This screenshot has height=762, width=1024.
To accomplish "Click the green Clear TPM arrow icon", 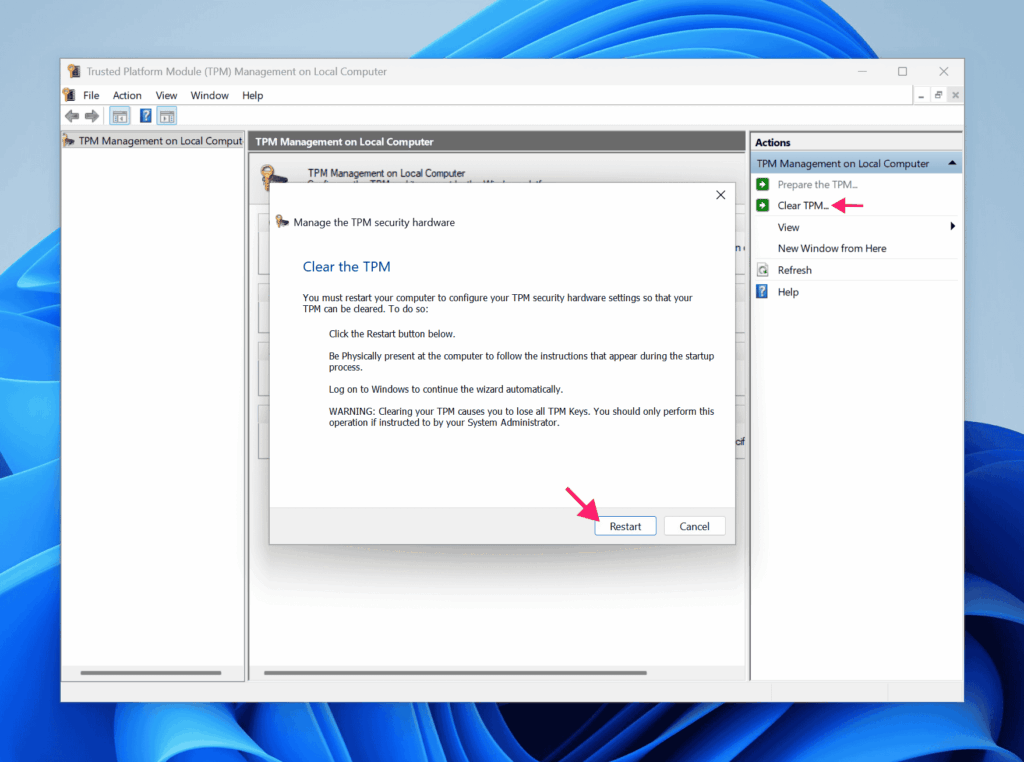I will point(762,206).
